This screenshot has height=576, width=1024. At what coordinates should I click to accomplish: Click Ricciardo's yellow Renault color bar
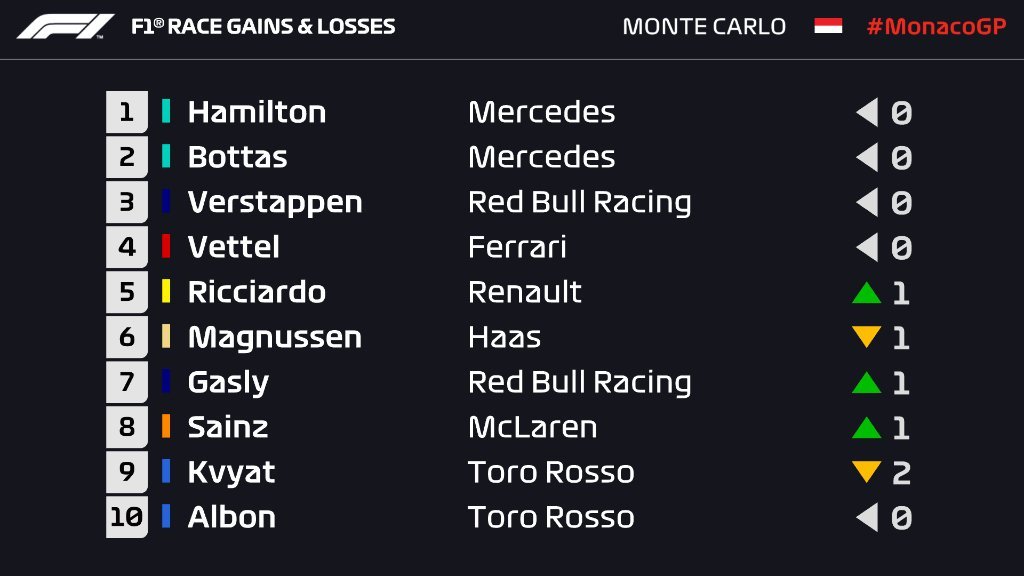[166, 291]
